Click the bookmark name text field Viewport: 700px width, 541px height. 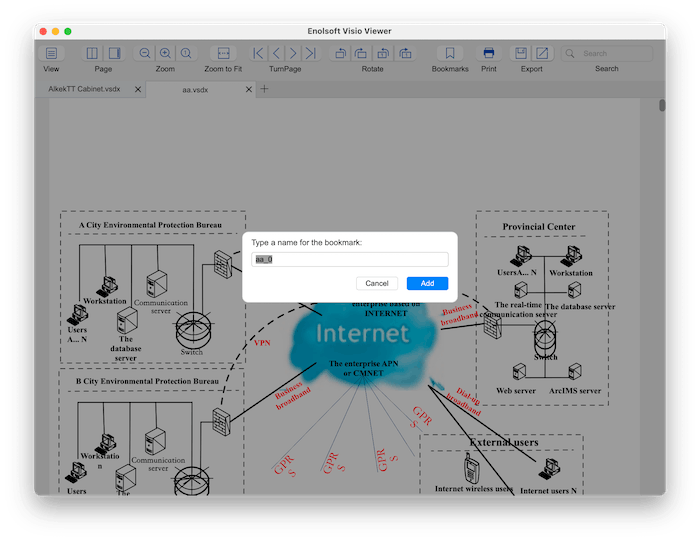tap(349, 260)
